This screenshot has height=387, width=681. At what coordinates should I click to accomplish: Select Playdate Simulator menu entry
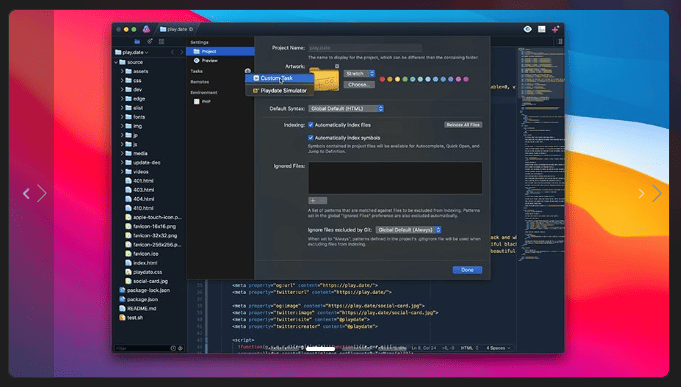[280, 90]
